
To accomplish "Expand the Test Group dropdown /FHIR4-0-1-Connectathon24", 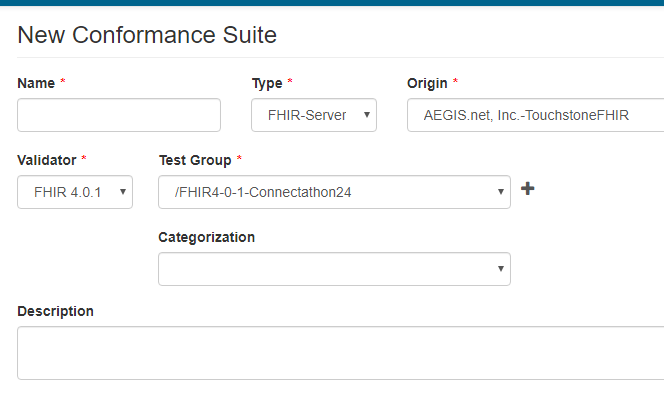I will [335, 192].
